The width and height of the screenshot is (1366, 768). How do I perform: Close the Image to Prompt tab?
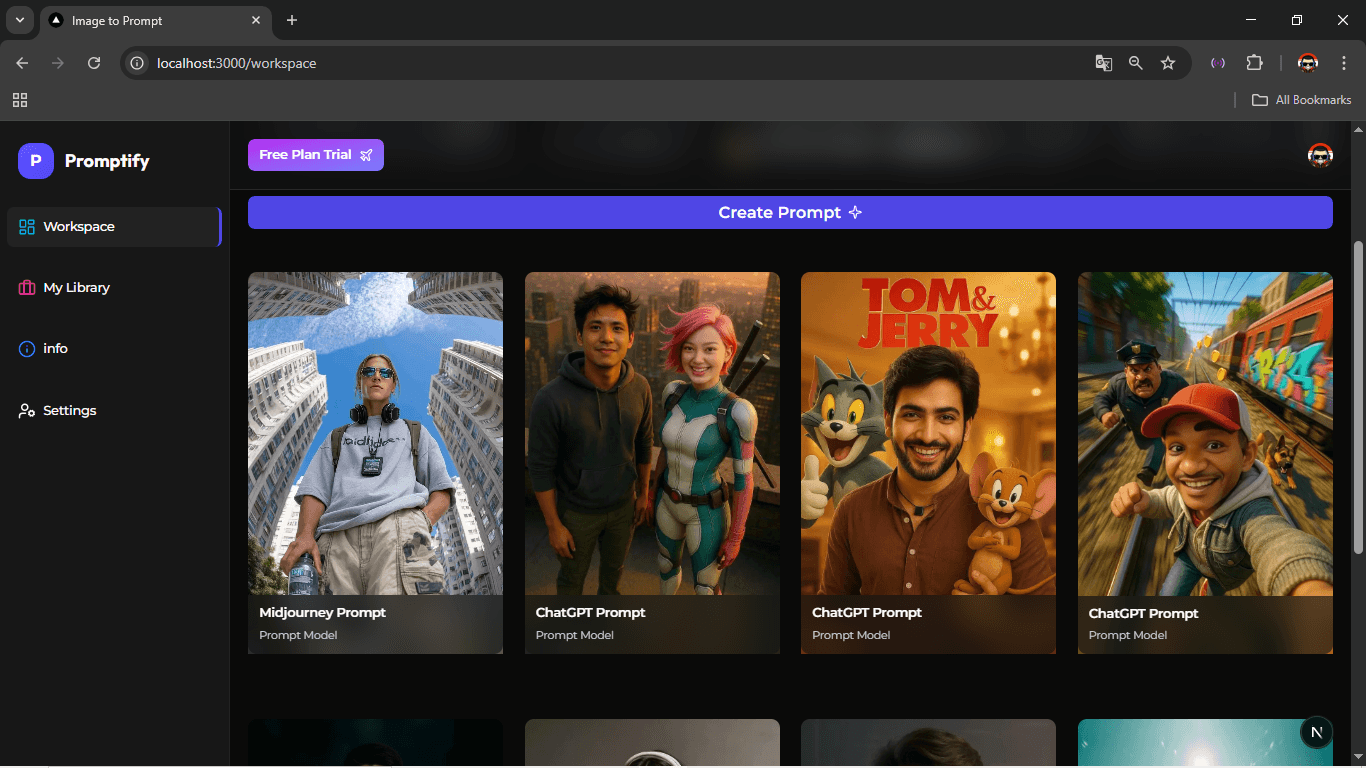coord(256,20)
